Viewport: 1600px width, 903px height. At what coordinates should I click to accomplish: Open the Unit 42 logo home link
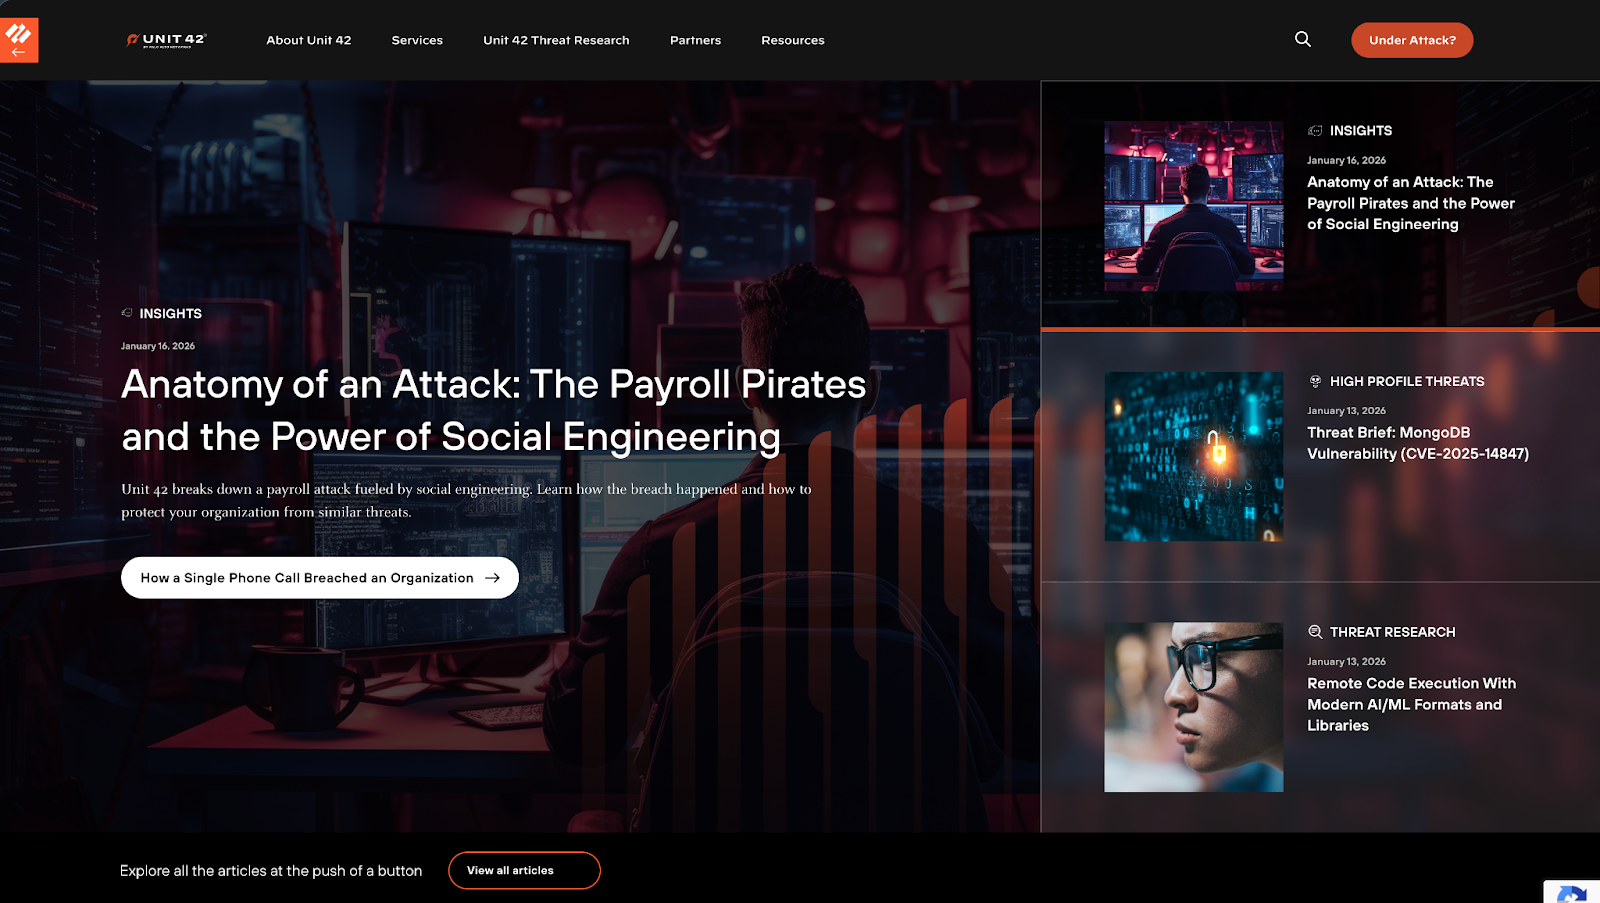[166, 40]
